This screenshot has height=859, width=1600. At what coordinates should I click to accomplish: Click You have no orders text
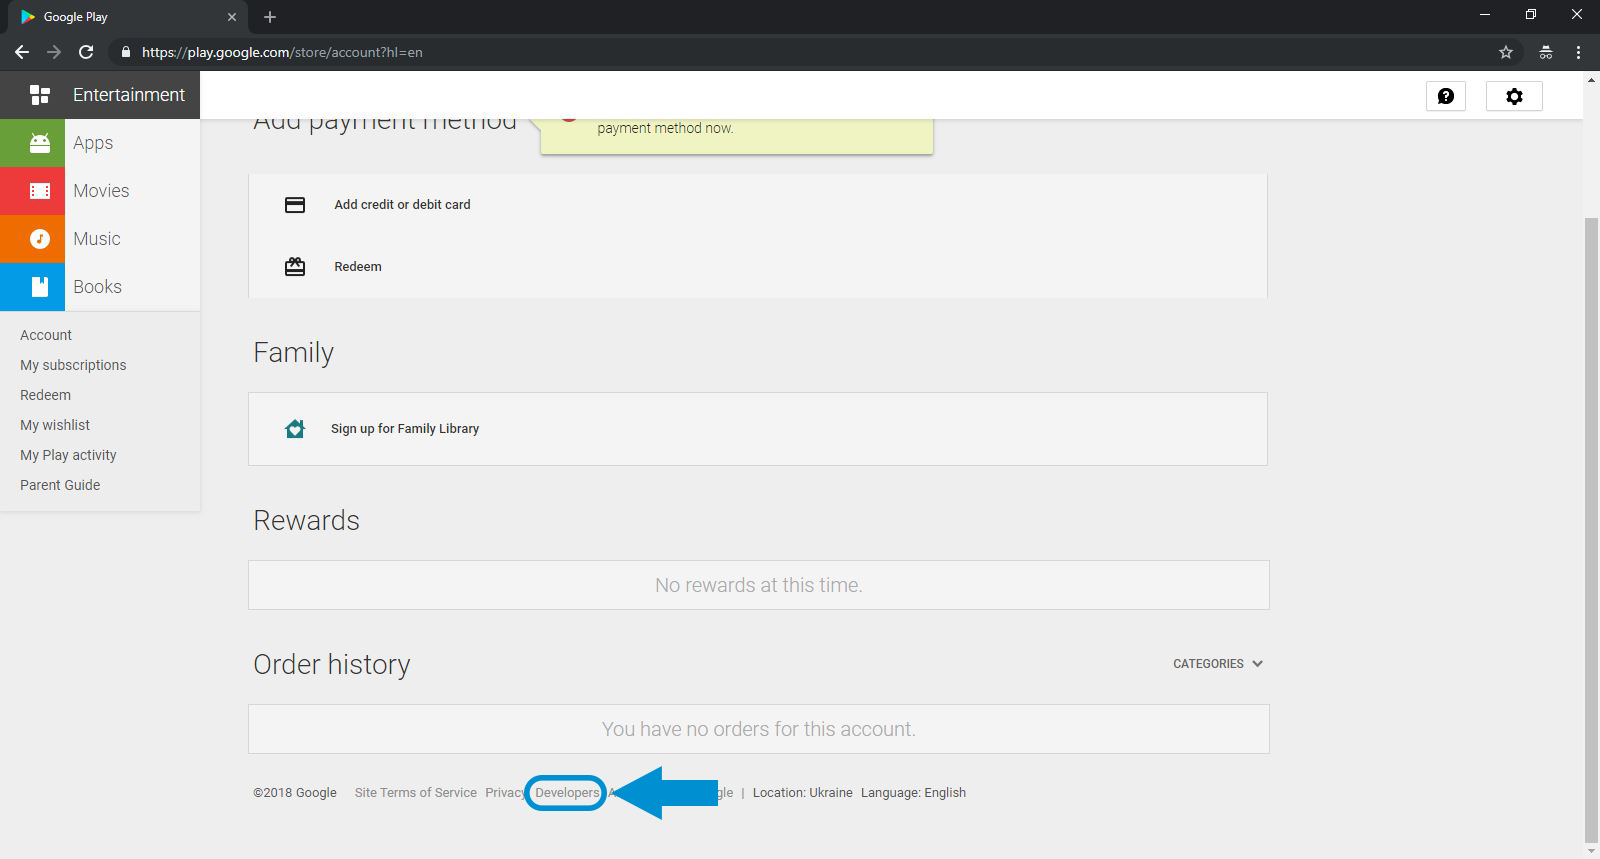(x=758, y=729)
